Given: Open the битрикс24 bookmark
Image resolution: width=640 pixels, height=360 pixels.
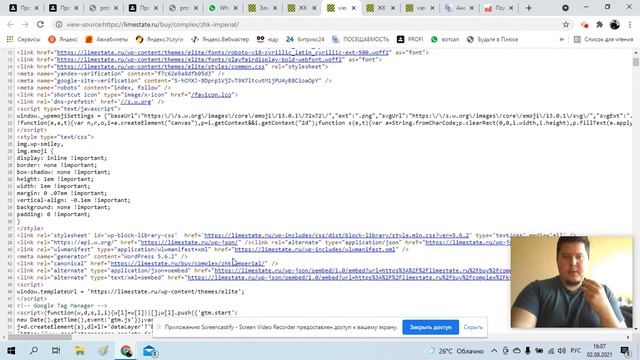Looking at the screenshot, I should [305, 40].
